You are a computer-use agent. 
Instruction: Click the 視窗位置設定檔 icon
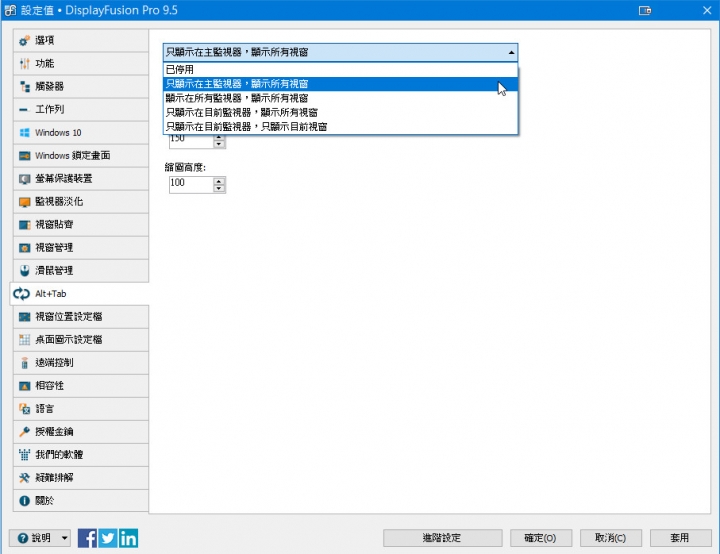(24, 317)
